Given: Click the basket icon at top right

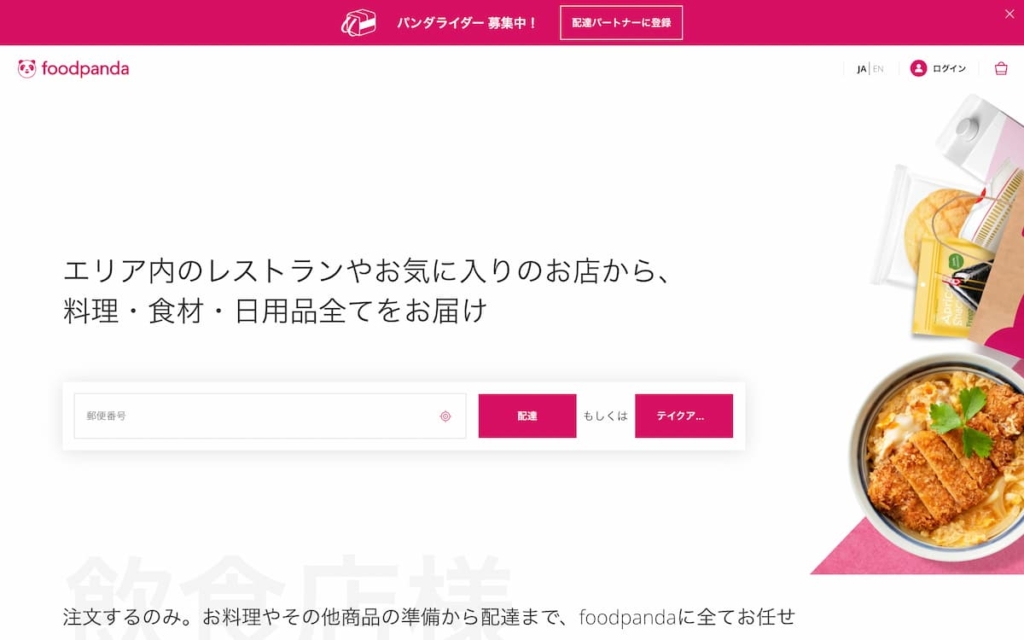Looking at the screenshot, I should click(999, 68).
